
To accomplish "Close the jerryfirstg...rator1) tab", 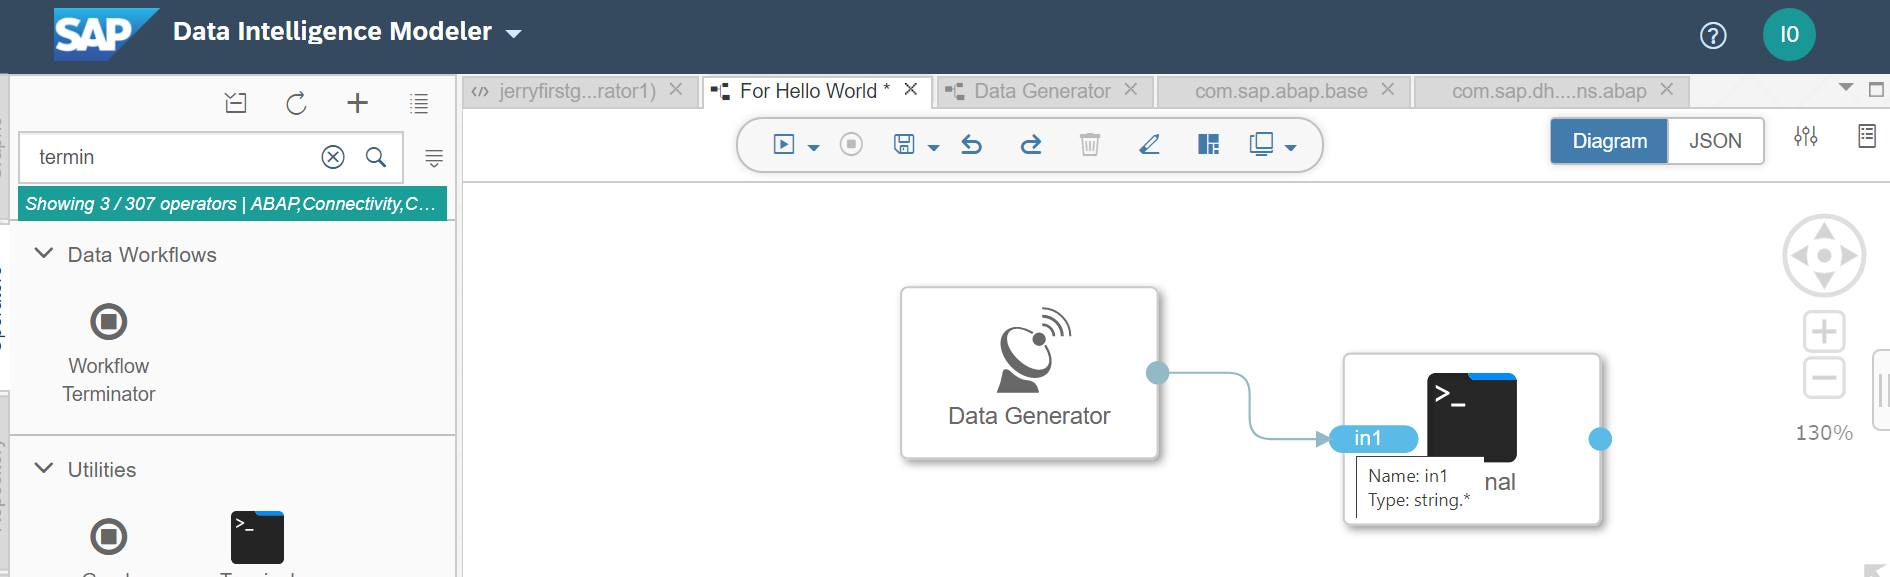I will [x=676, y=90].
